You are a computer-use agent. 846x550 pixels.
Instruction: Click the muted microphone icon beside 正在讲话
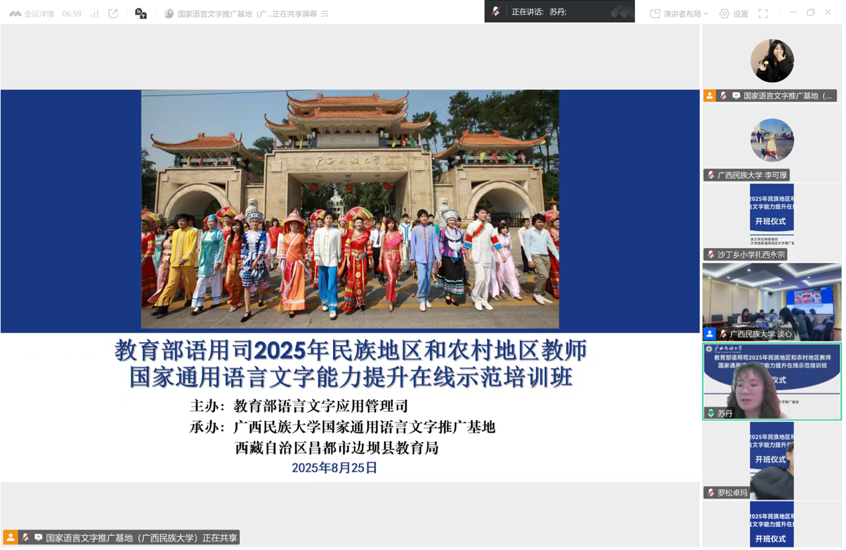pyautogui.click(x=497, y=12)
